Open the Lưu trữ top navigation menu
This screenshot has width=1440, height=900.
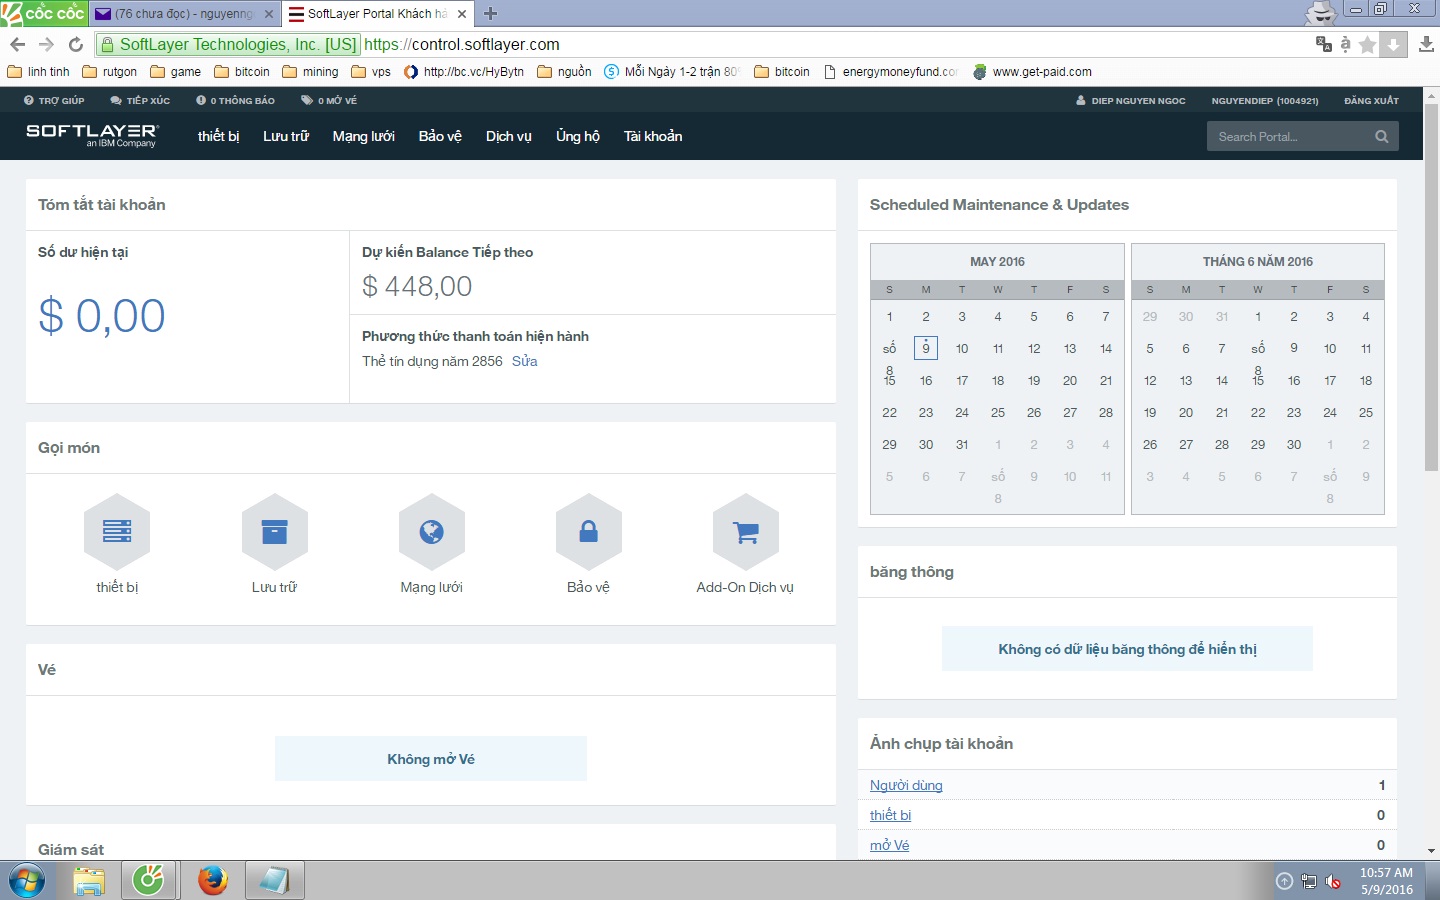(x=286, y=136)
